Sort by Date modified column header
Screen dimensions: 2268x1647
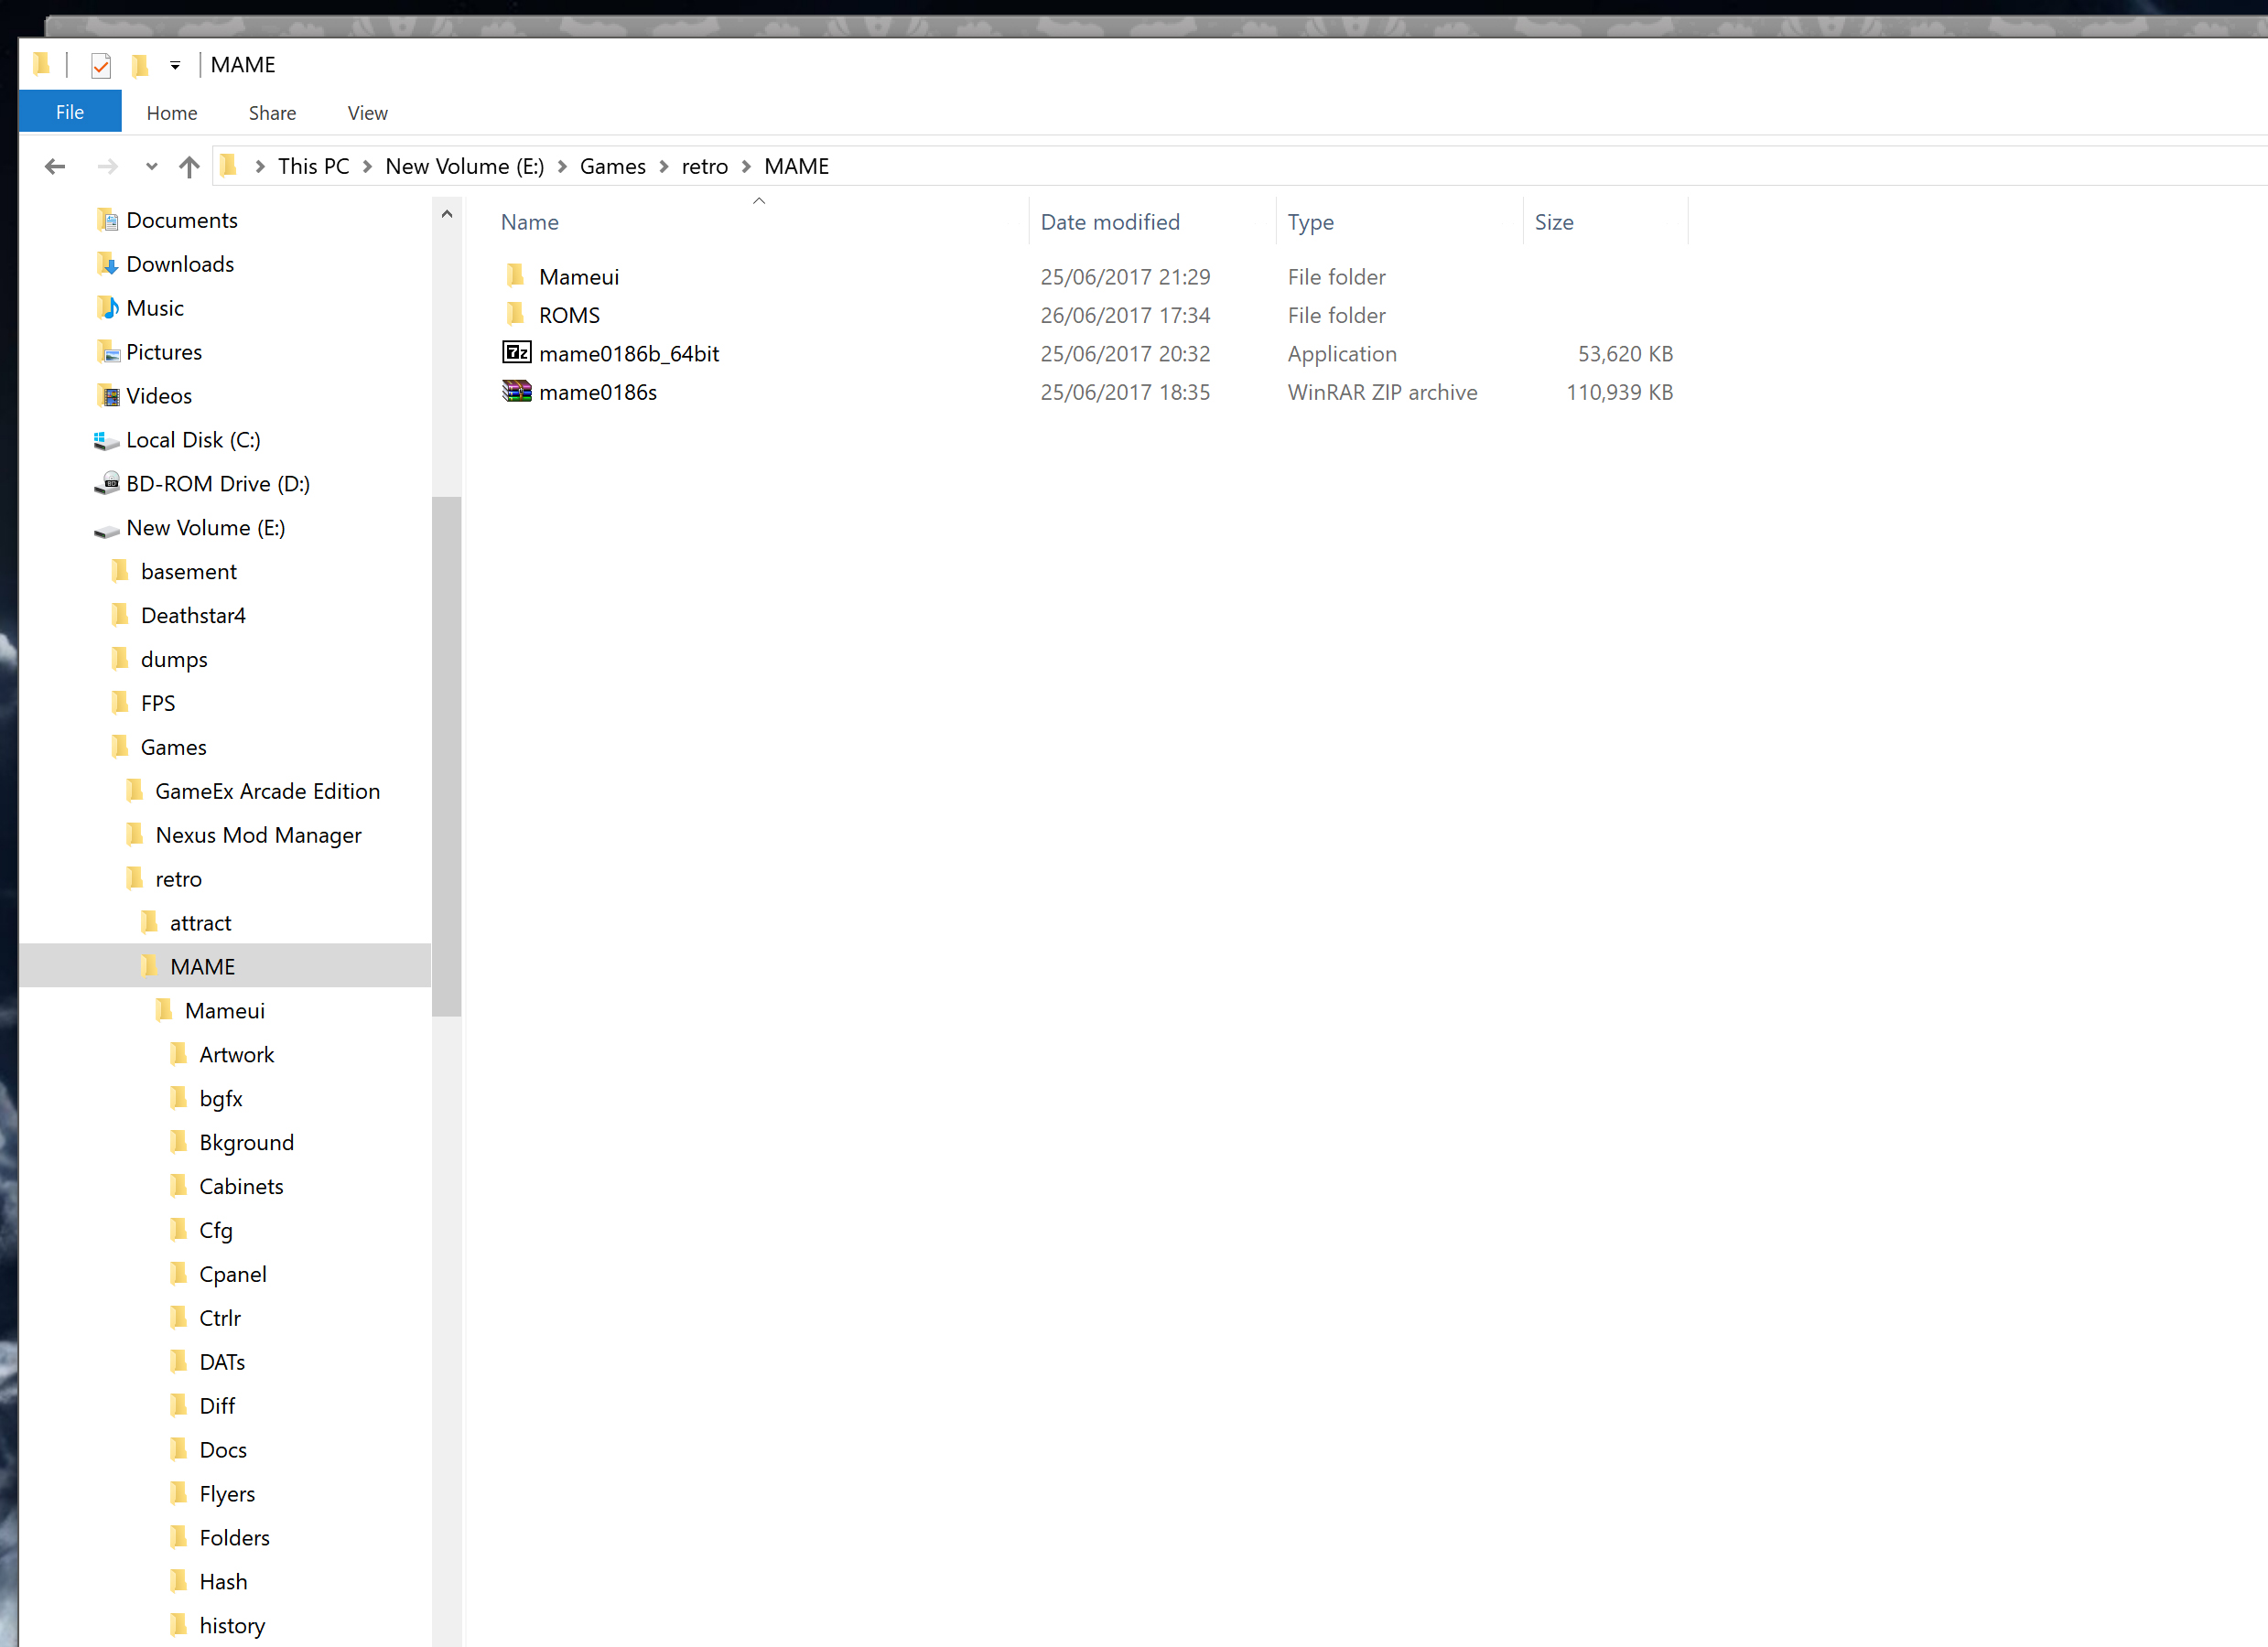[1110, 222]
